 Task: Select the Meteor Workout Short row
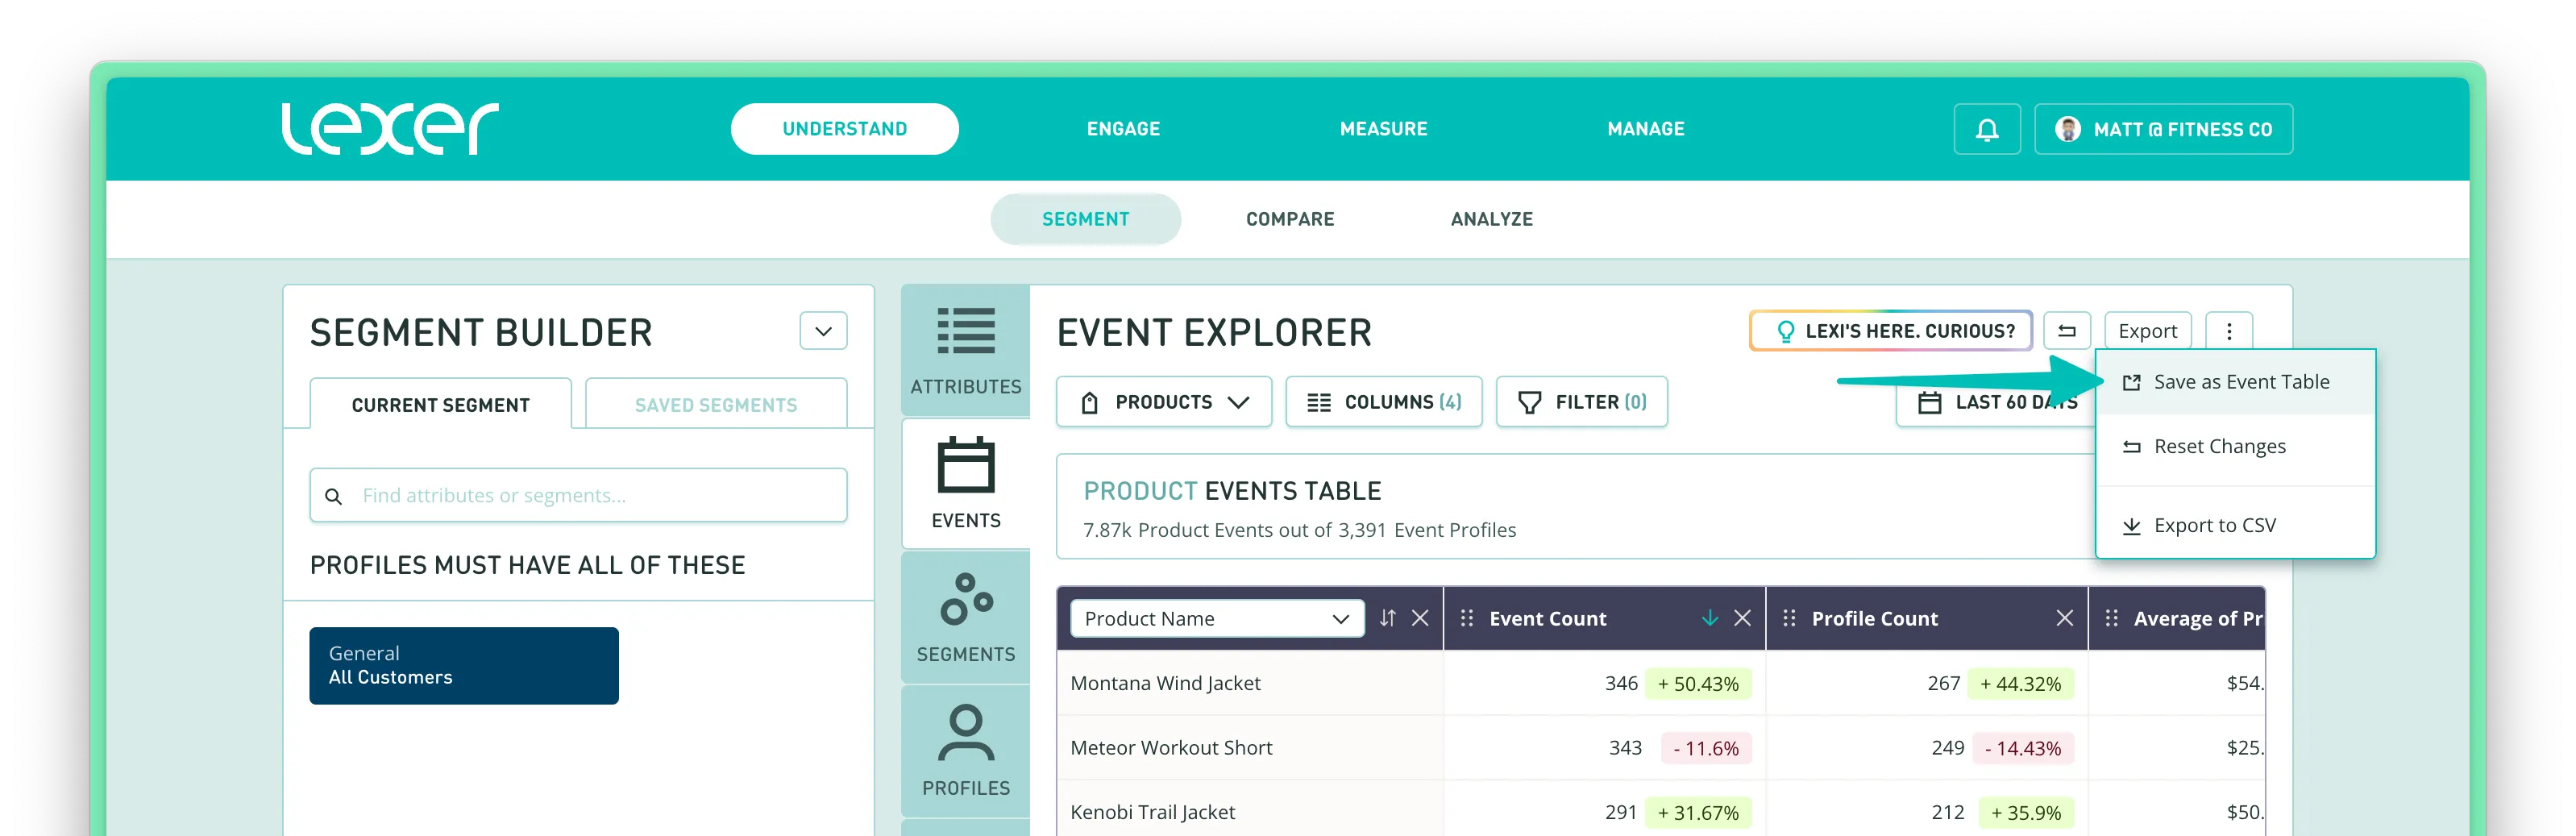tap(1660, 748)
